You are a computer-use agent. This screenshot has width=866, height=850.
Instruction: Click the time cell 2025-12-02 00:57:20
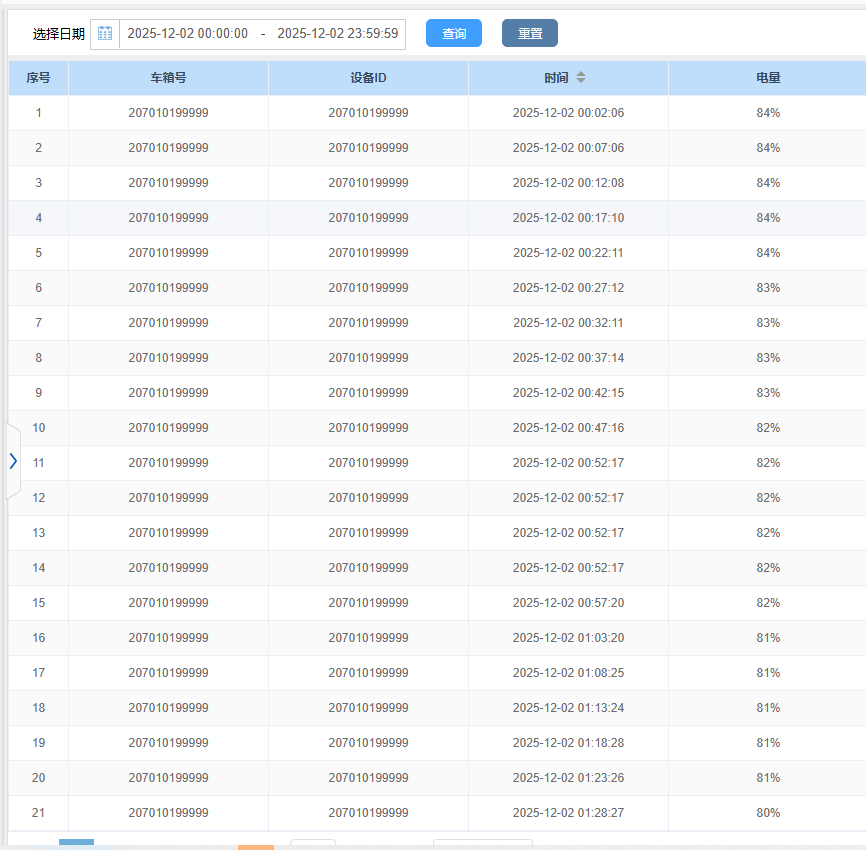568,603
